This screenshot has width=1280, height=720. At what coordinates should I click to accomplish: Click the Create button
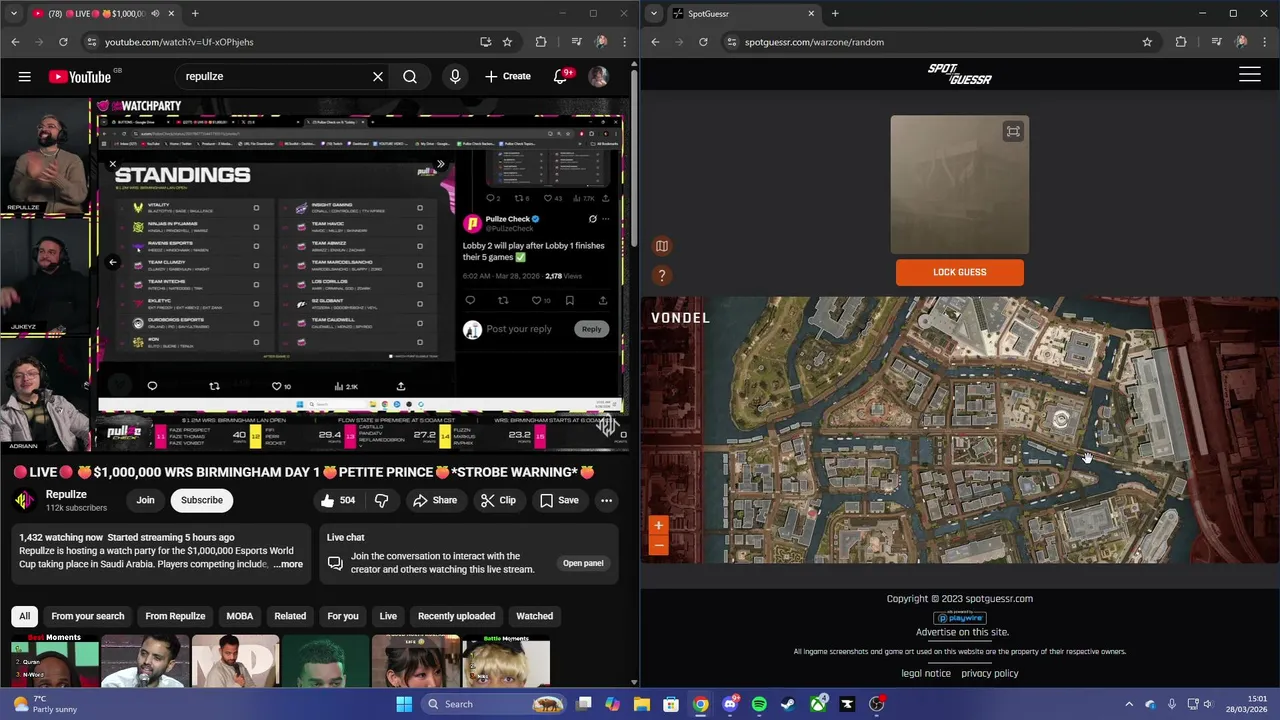[508, 76]
